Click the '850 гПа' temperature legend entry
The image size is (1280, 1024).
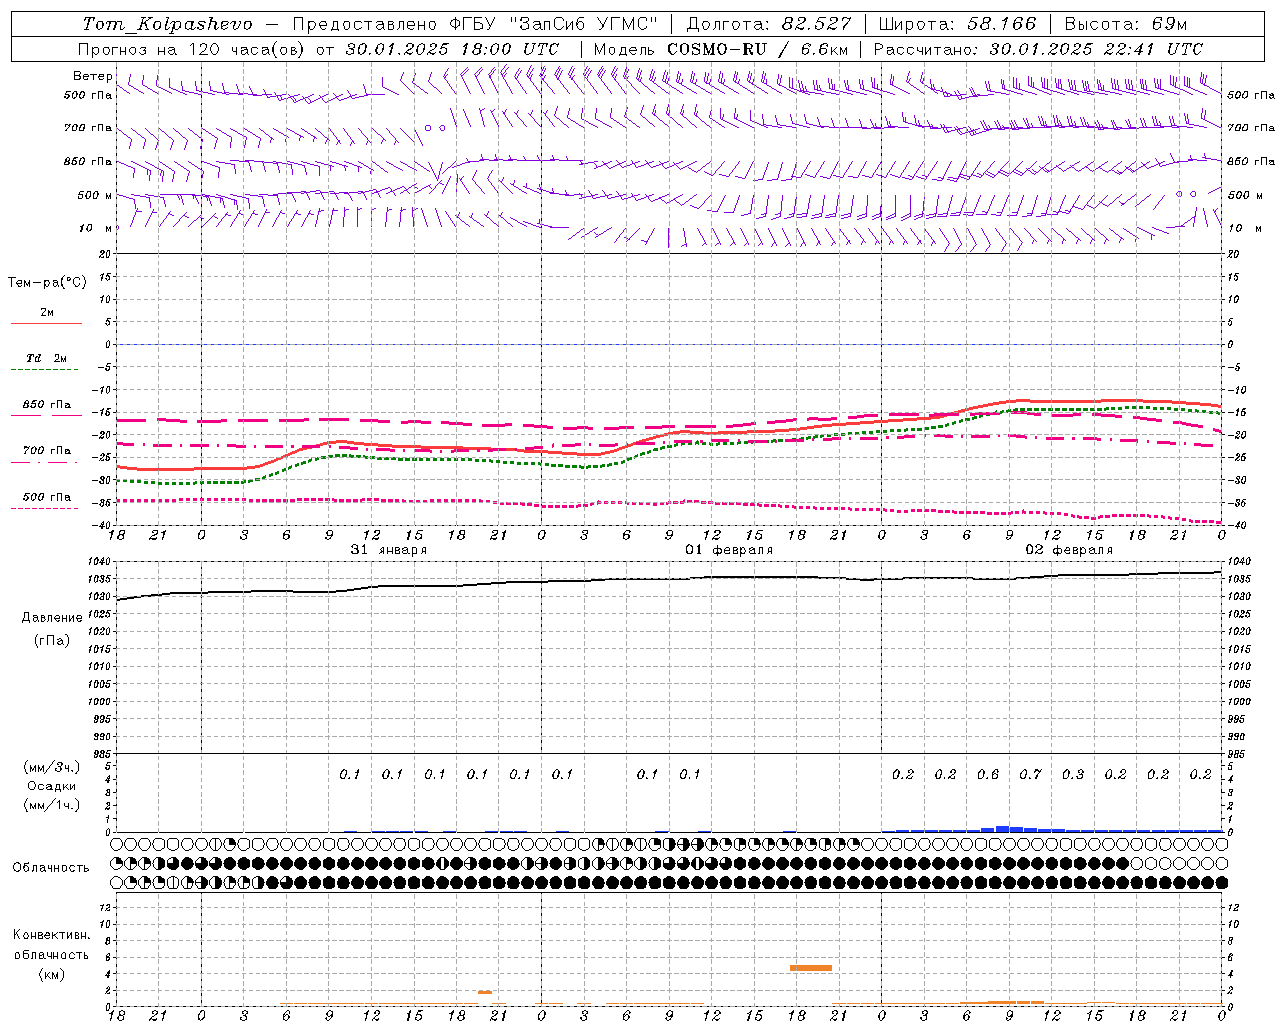coord(47,405)
